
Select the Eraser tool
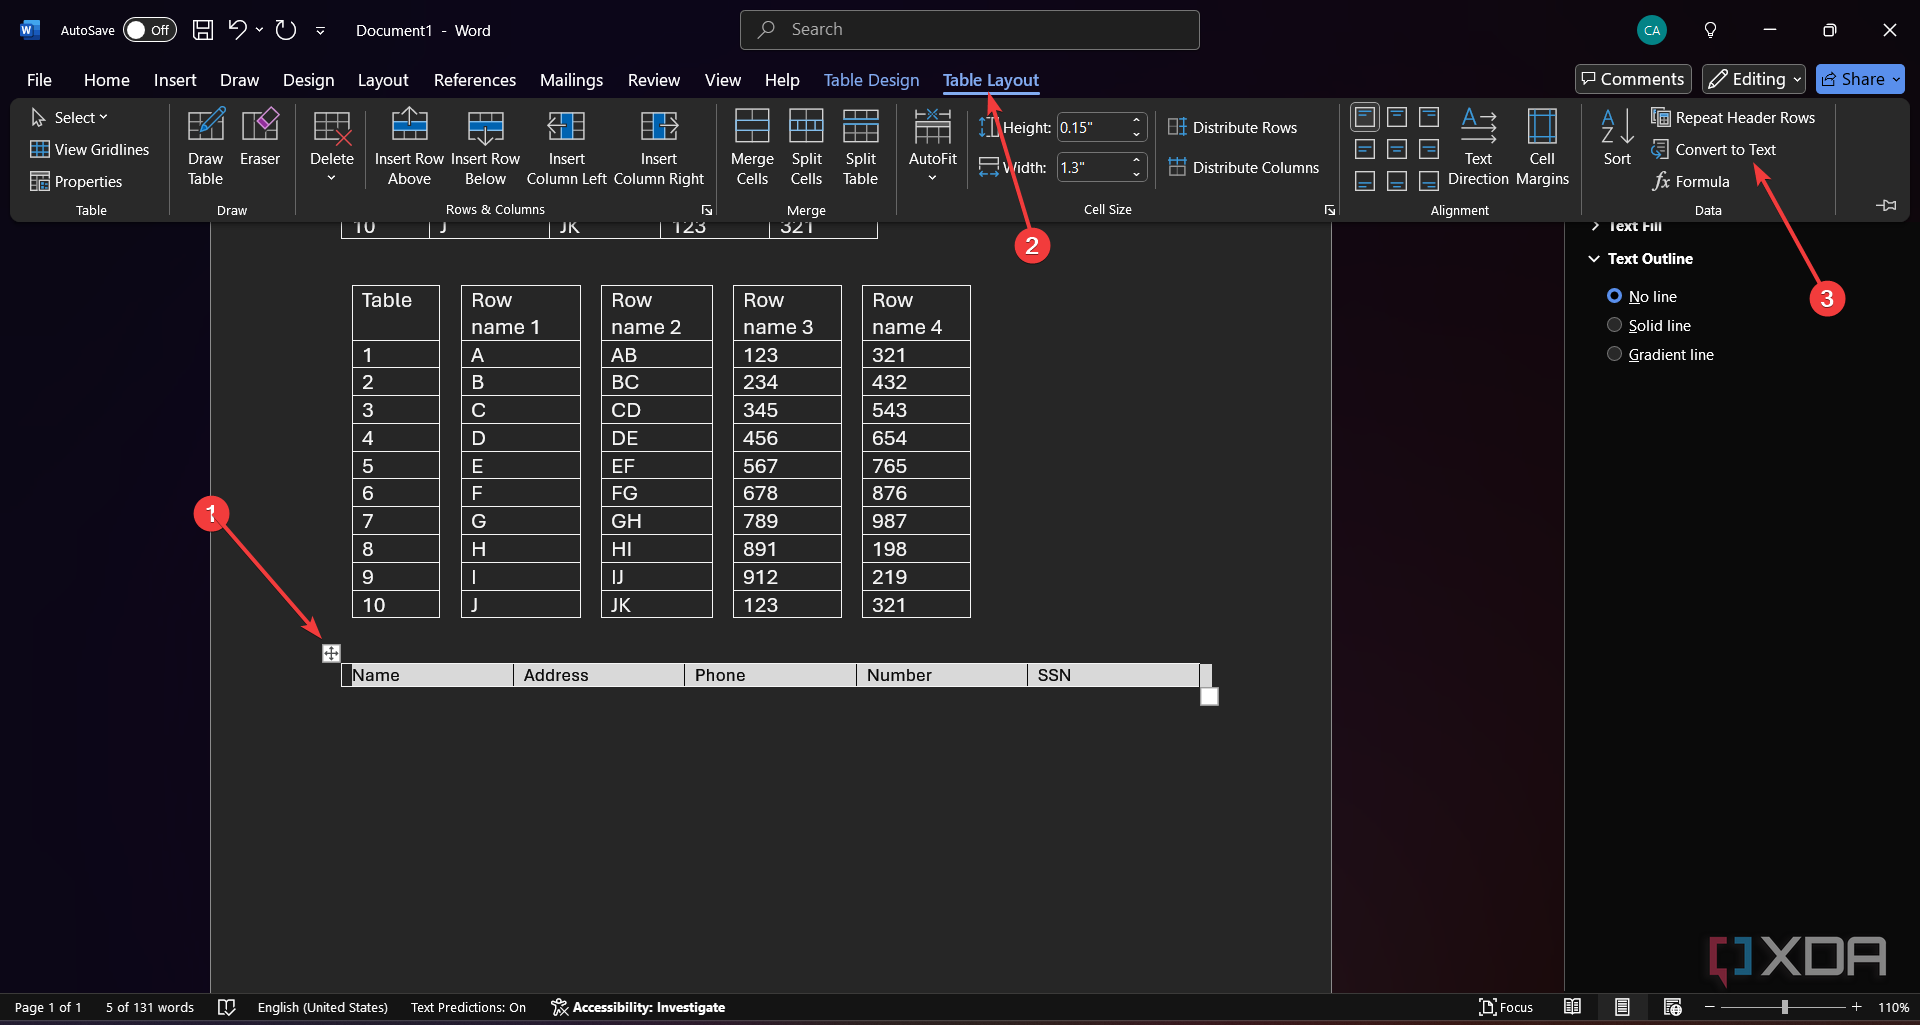(260, 137)
